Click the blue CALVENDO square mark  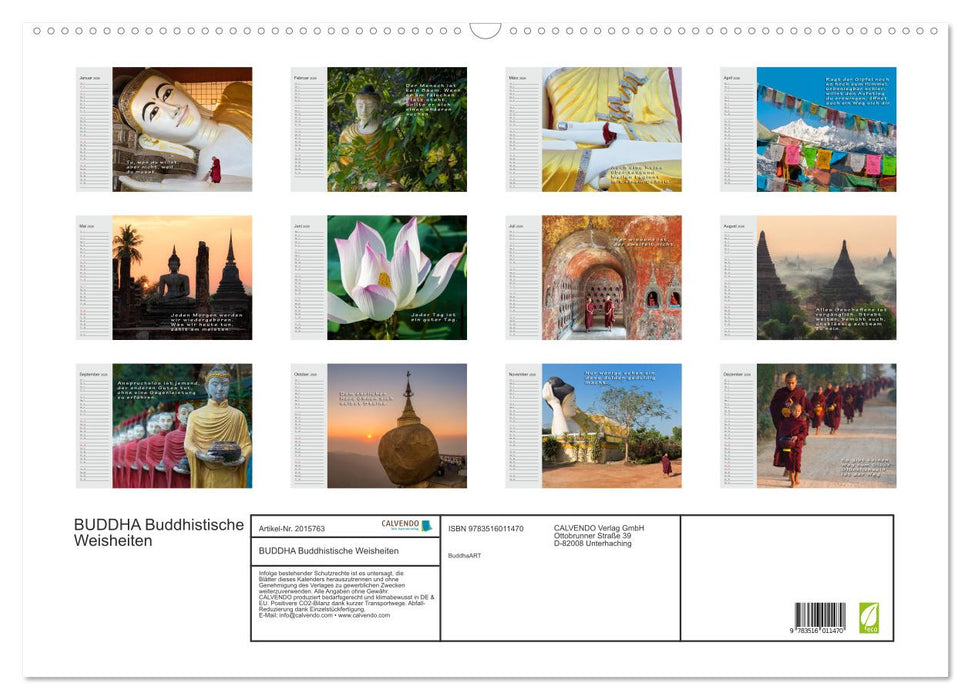click(427, 526)
